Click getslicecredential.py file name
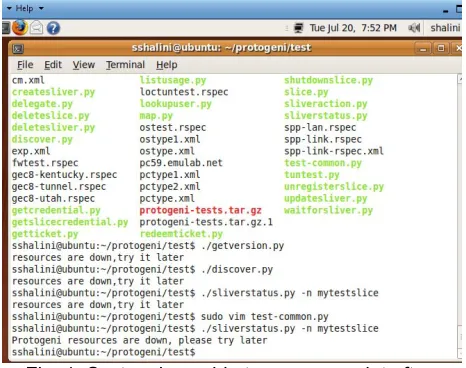 [x=70, y=222]
